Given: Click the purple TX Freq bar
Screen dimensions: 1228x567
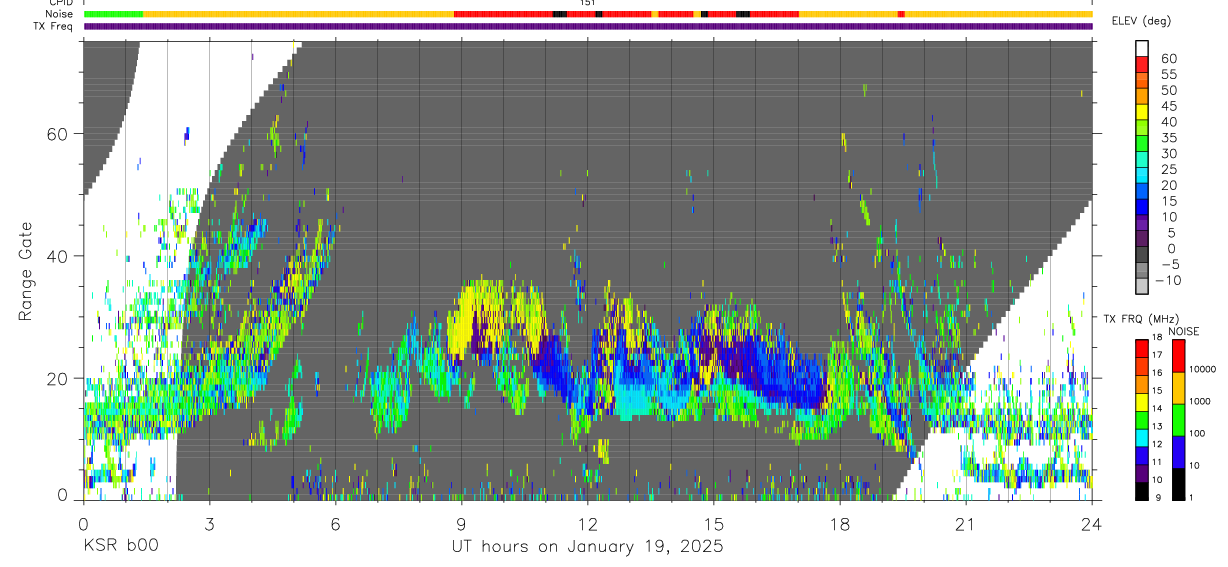Looking at the screenshot, I should [588, 26].
